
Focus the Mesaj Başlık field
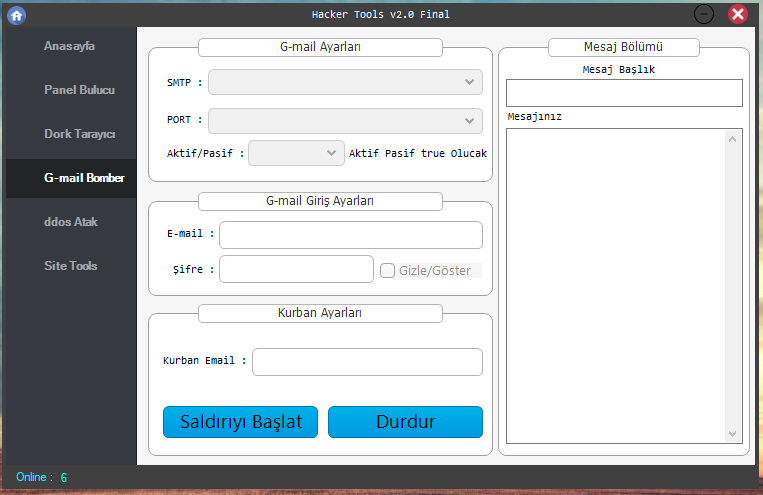click(x=624, y=93)
